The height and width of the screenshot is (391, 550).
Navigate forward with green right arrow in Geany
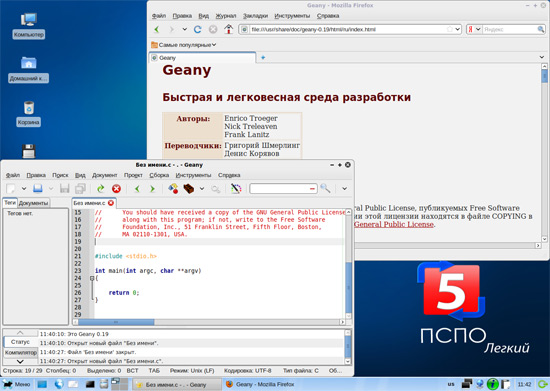click(152, 189)
